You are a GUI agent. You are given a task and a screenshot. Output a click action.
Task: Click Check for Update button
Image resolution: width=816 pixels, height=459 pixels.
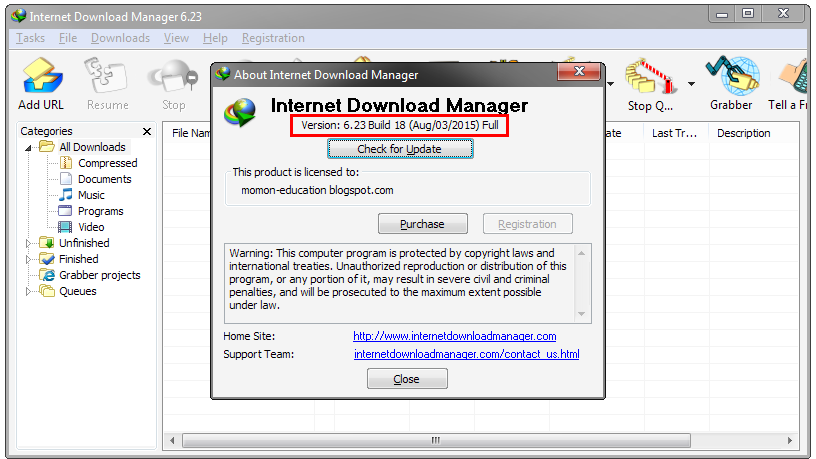(400, 149)
